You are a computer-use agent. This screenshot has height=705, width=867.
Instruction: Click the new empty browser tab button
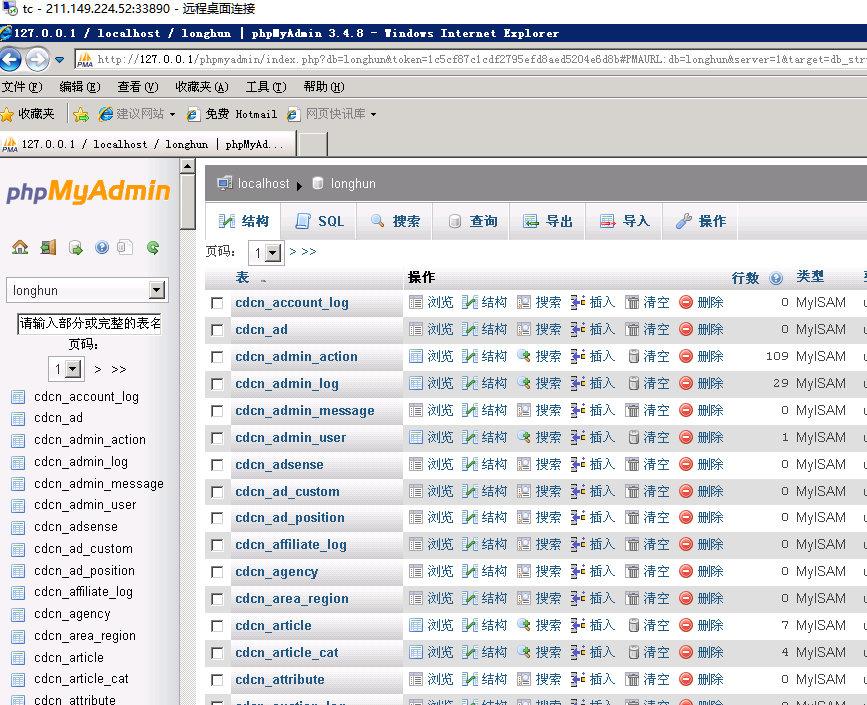pos(313,144)
